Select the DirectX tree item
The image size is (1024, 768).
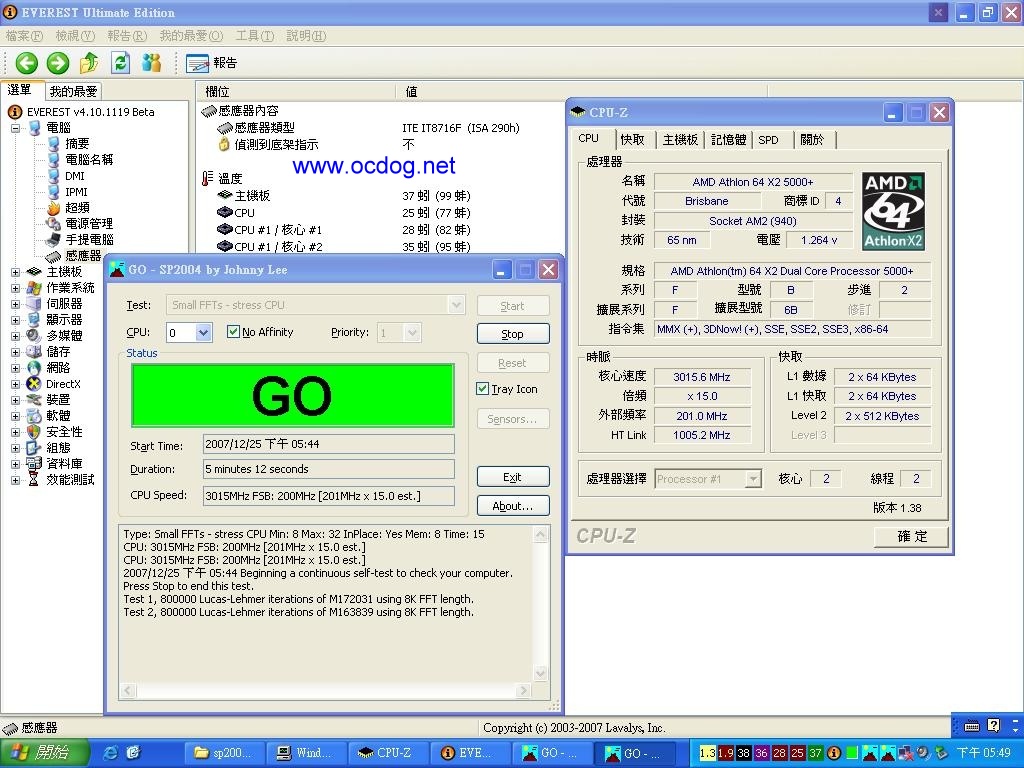pyautogui.click(x=54, y=384)
